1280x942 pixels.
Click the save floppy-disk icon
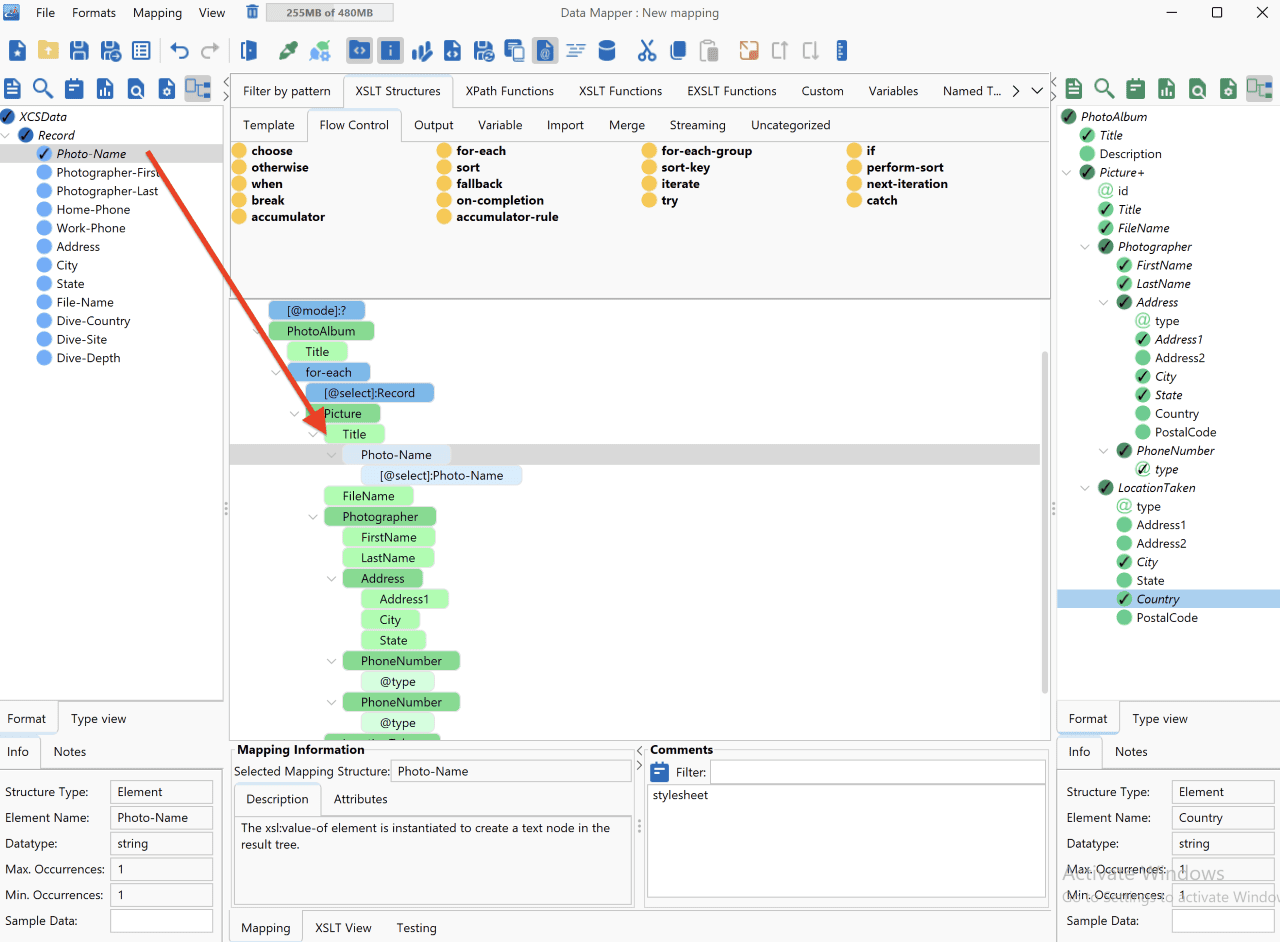click(79, 50)
